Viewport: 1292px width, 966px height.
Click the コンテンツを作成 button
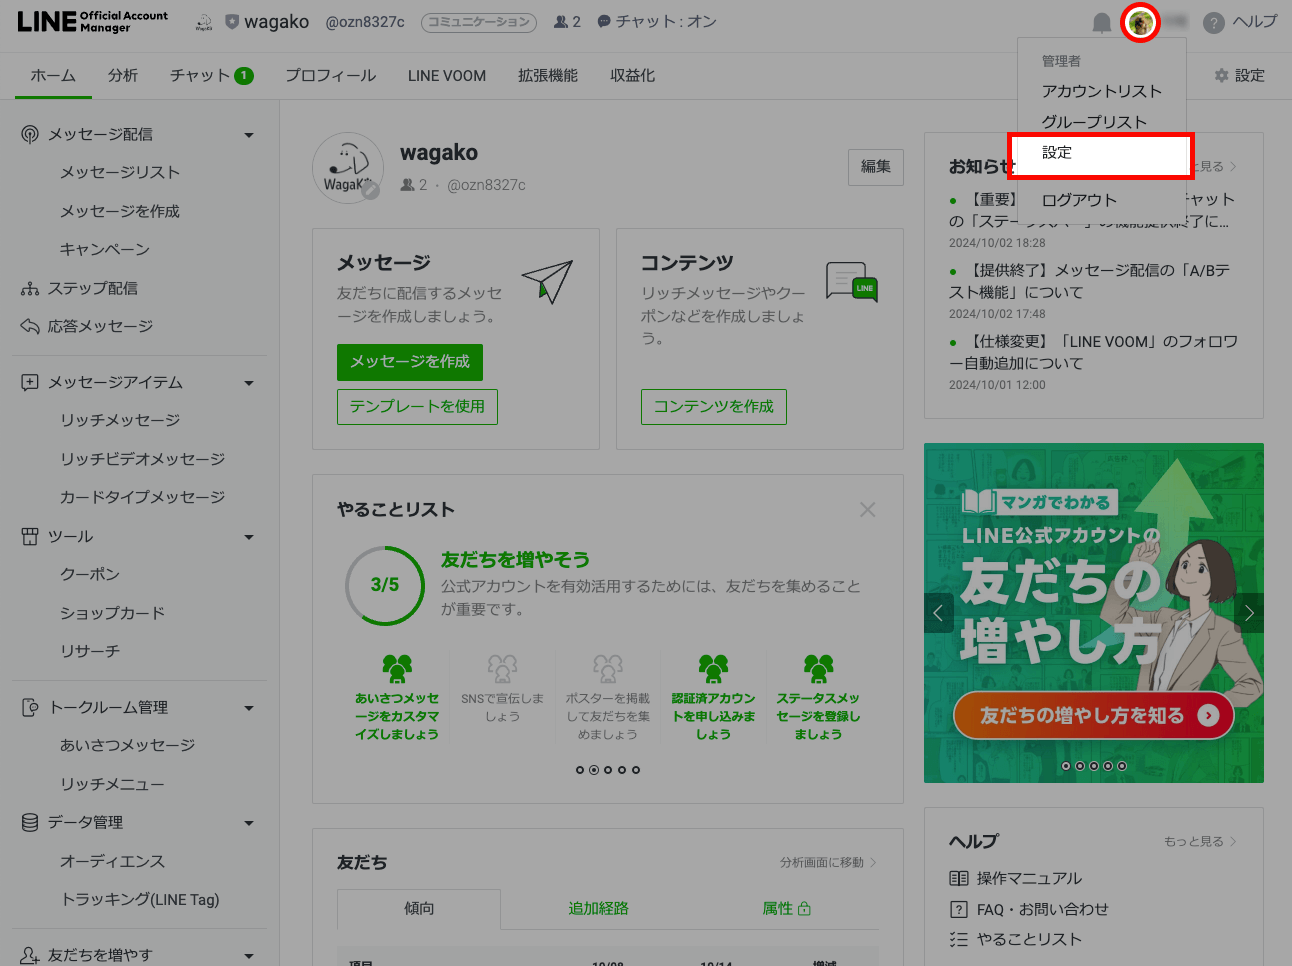tap(714, 406)
